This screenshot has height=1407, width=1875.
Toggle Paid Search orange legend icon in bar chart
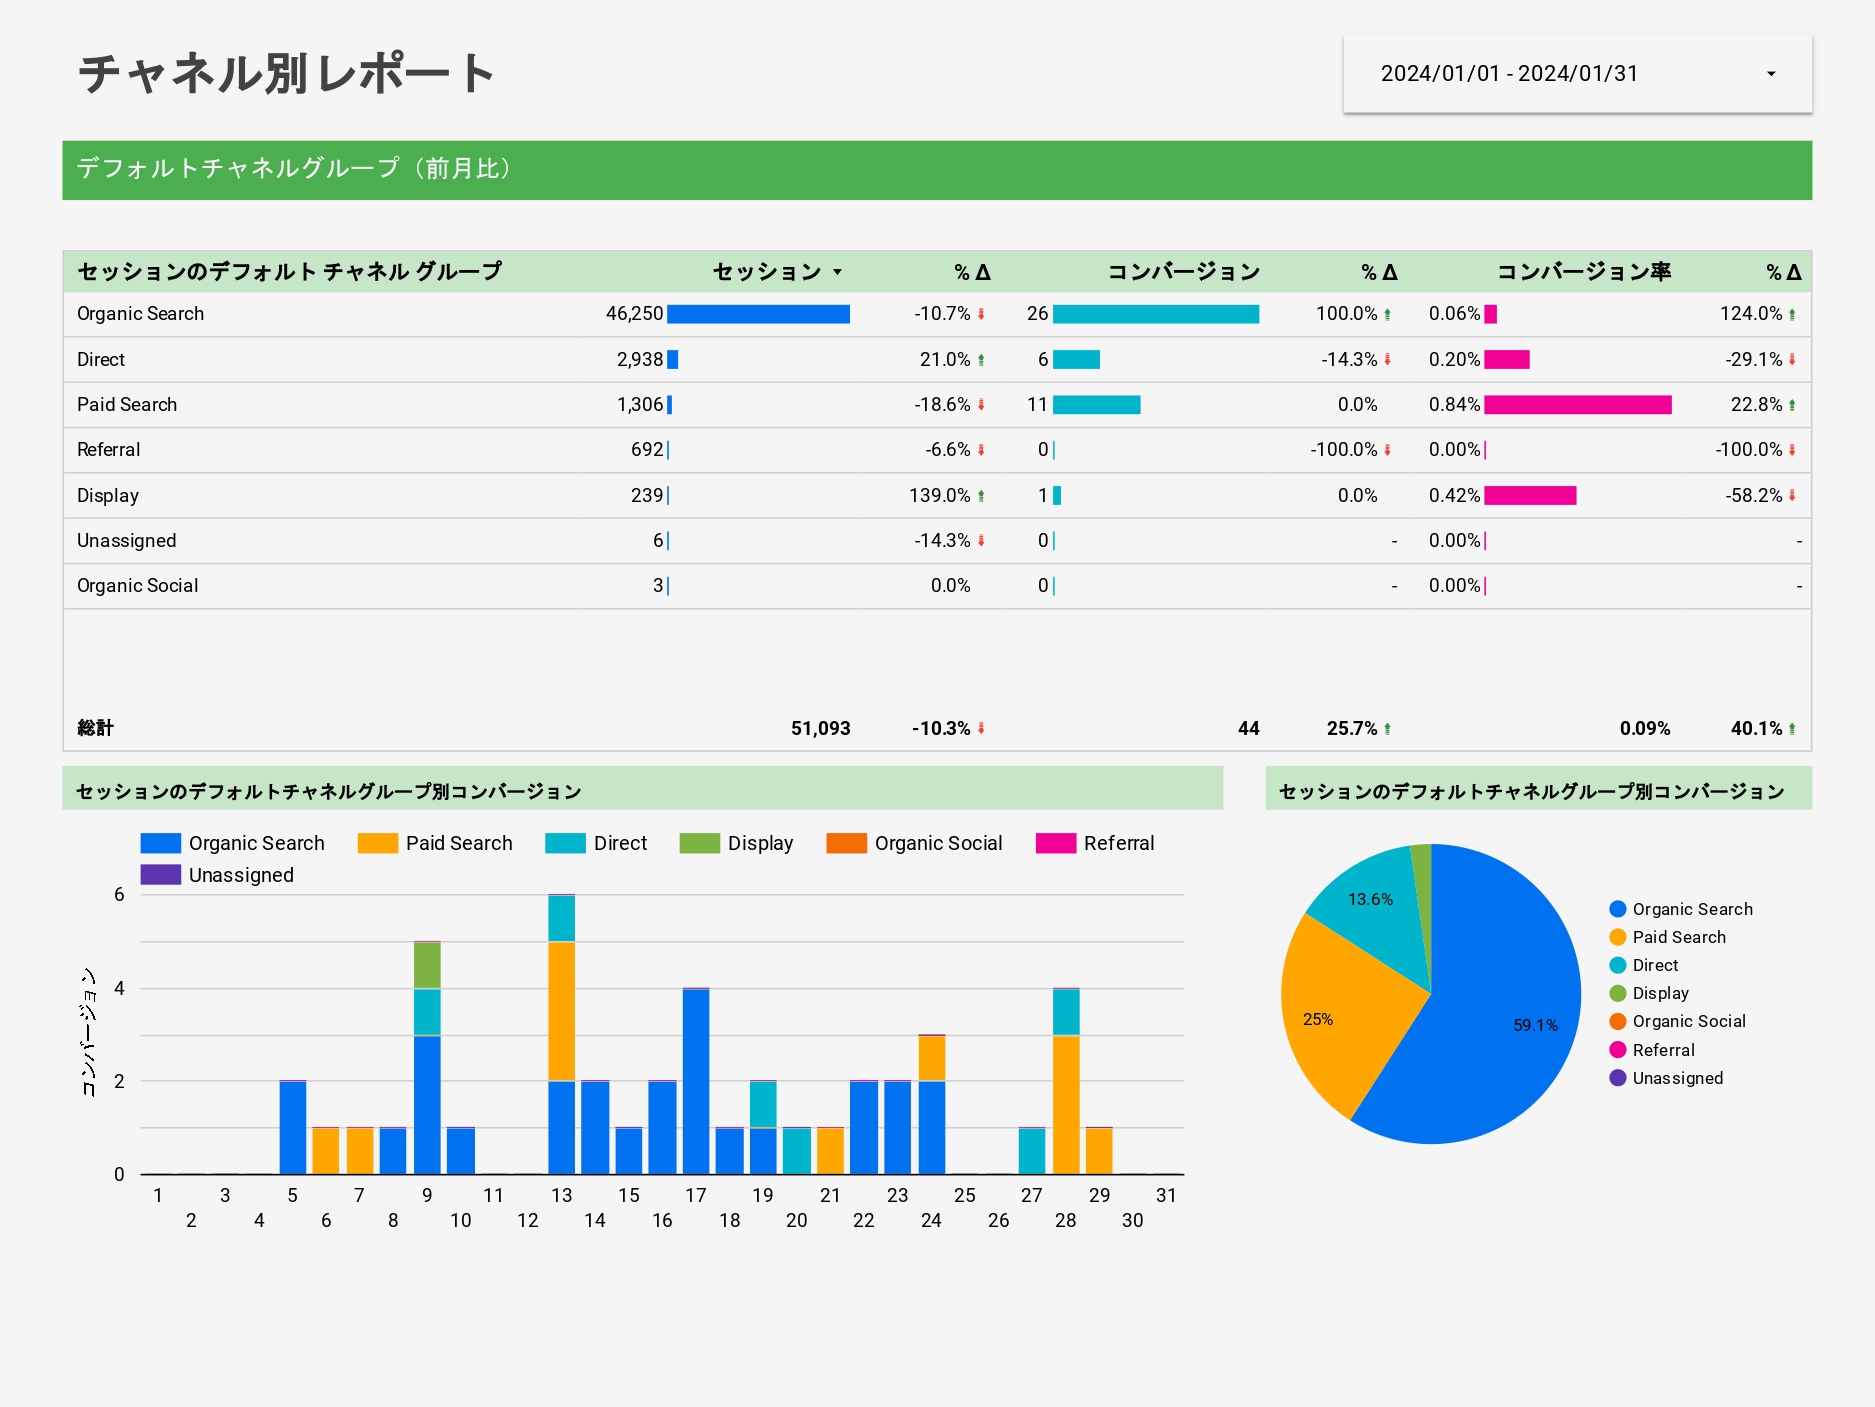(377, 843)
